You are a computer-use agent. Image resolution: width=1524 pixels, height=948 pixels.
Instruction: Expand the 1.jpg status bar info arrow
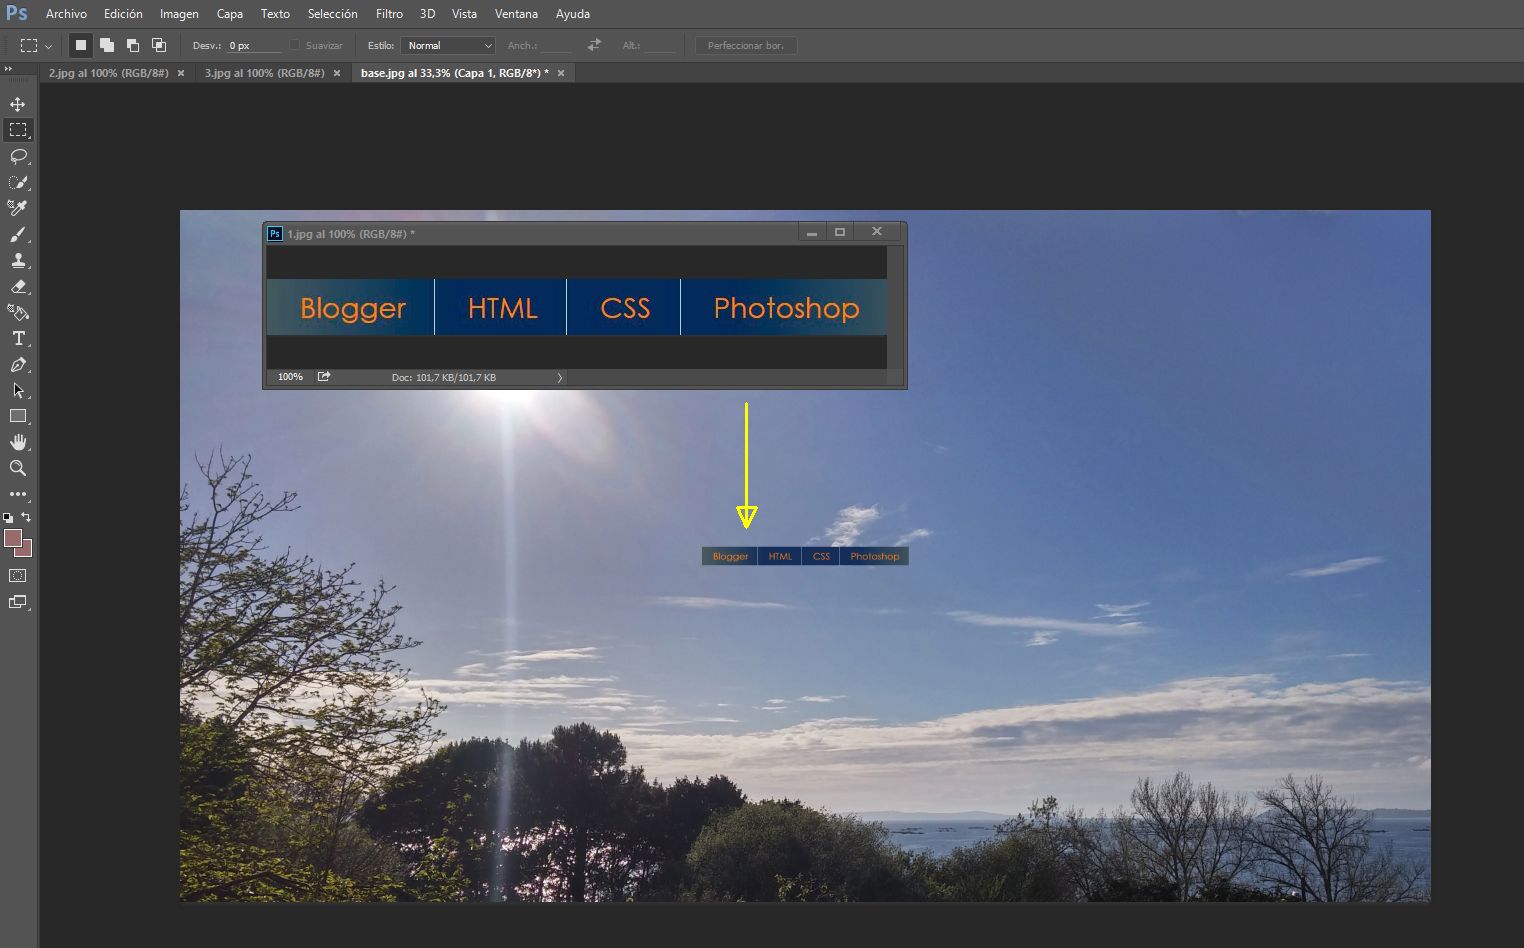[x=560, y=378]
